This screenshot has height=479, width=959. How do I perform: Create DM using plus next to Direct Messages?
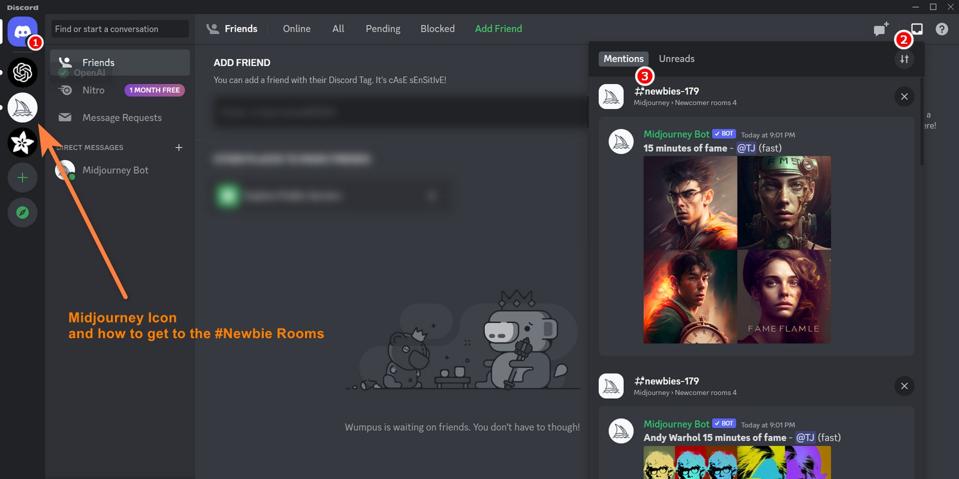[179, 147]
